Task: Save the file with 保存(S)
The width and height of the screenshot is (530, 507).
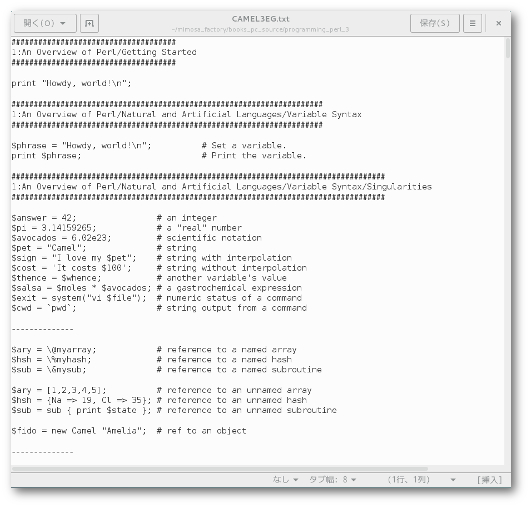Action: [435, 23]
